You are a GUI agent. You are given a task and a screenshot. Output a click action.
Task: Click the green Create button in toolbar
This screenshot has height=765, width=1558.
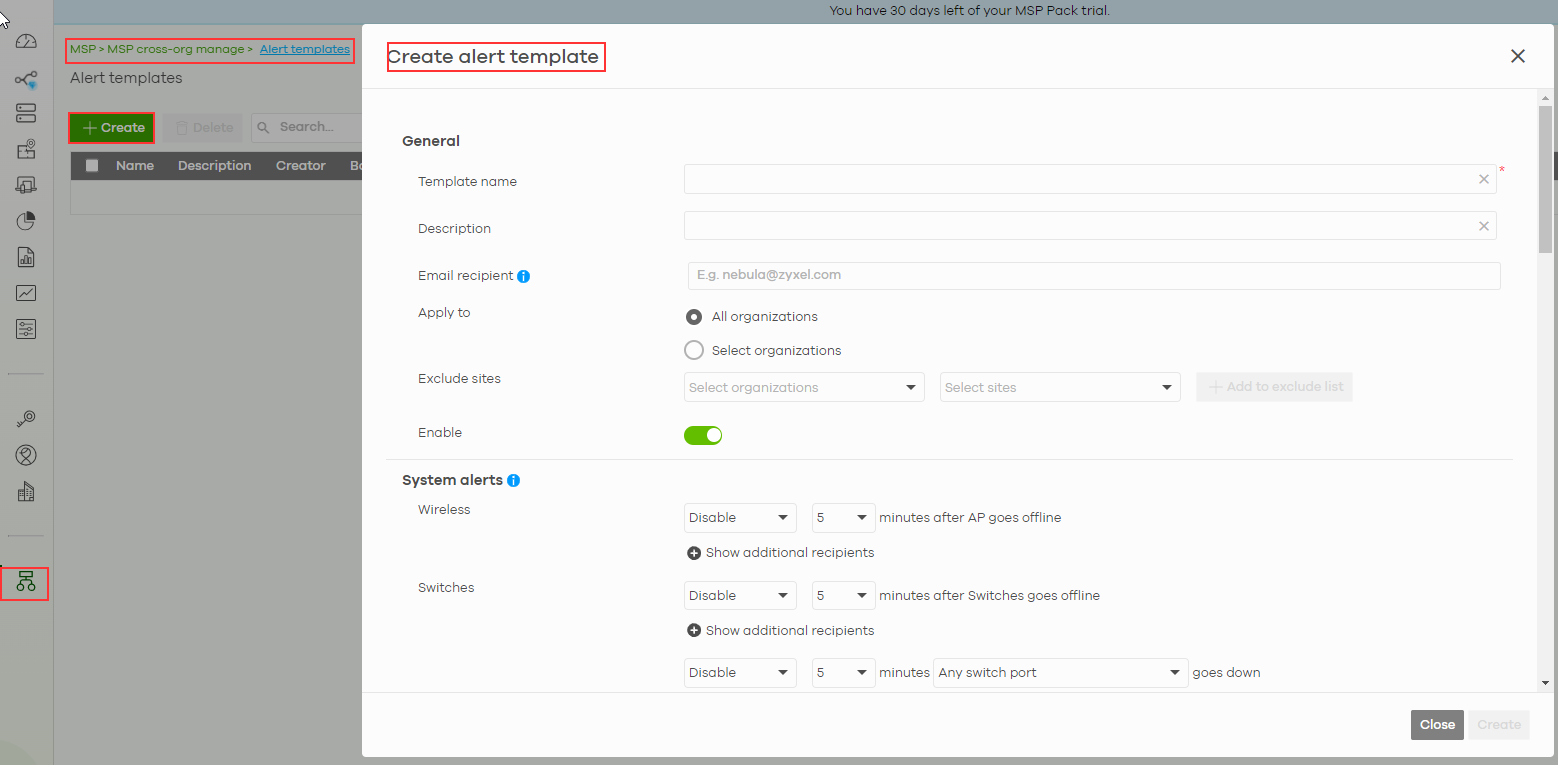(112, 128)
